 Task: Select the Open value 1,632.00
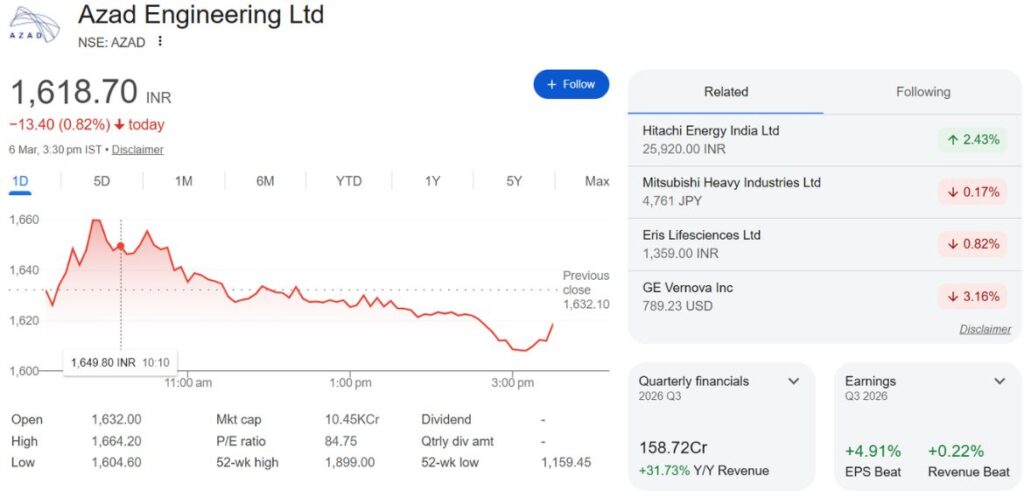[116, 420]
